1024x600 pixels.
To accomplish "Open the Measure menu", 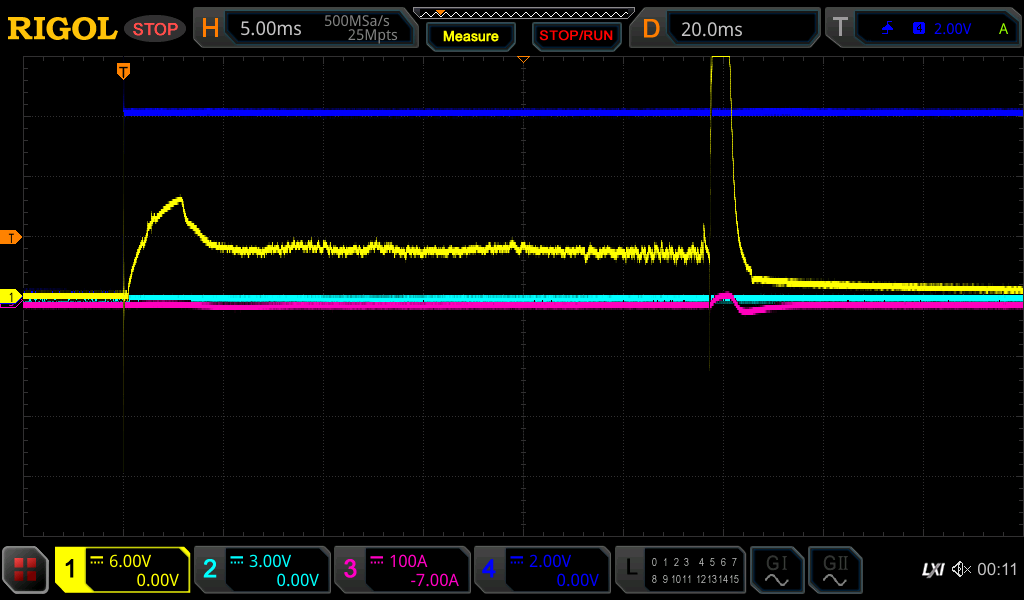I will (470, 36).
